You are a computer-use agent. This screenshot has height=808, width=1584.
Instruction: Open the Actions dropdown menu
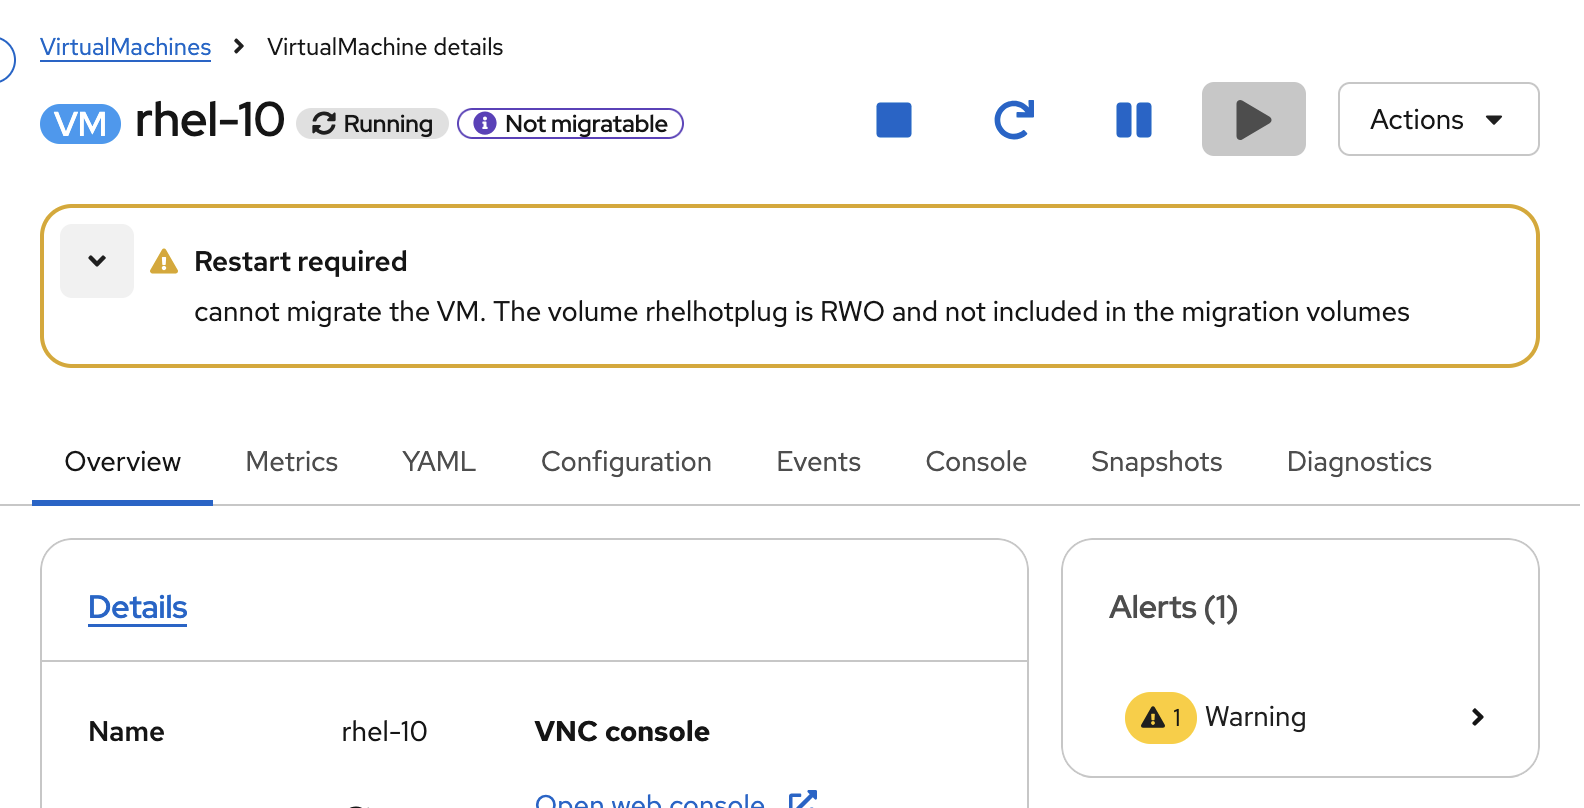pyautogui.click(x=1437, y=120)
